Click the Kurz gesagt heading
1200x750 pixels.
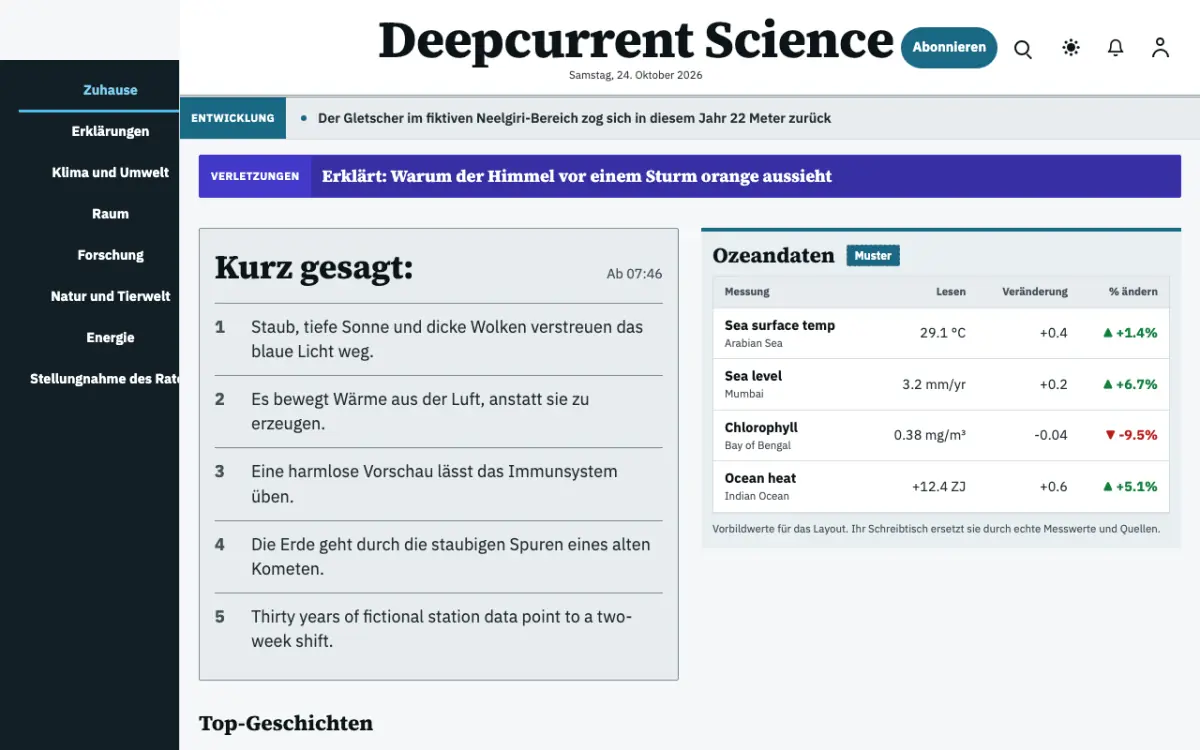314,268
